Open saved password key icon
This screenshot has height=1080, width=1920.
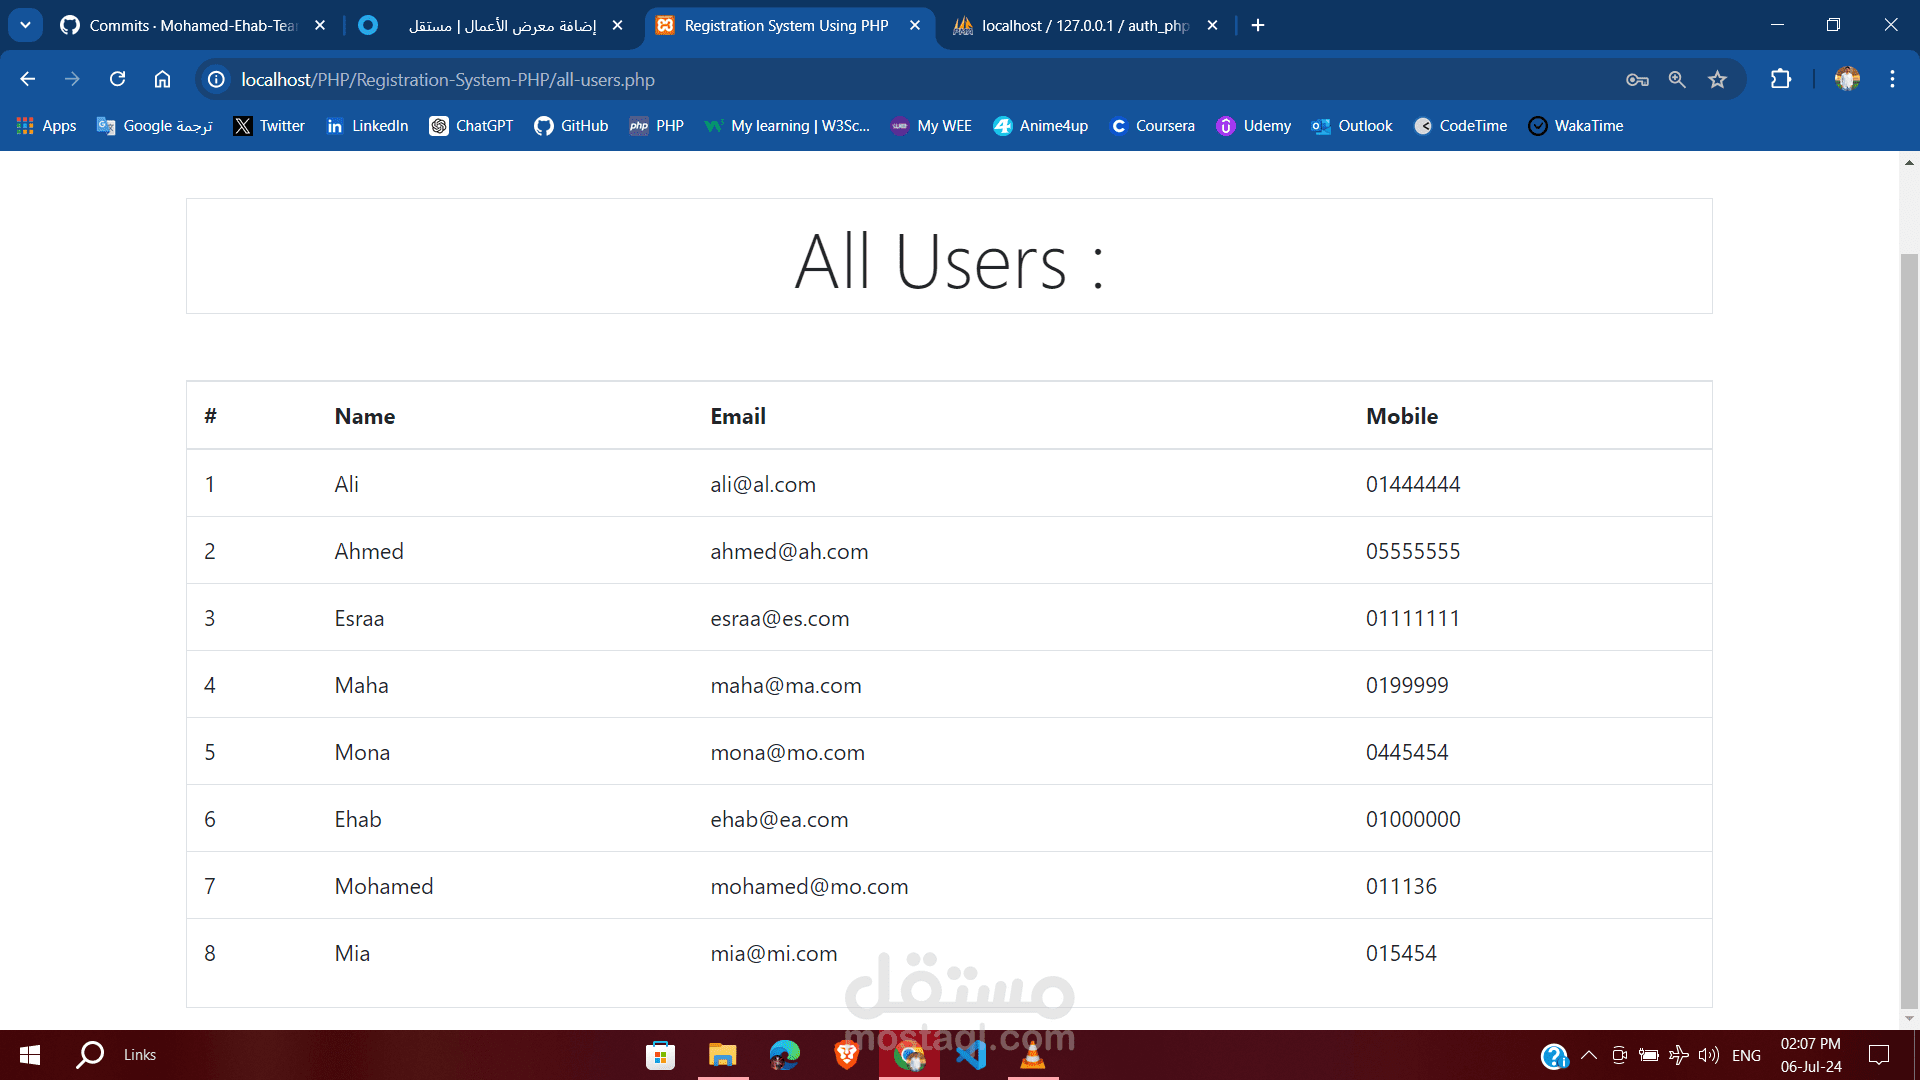pos(1637,79)
